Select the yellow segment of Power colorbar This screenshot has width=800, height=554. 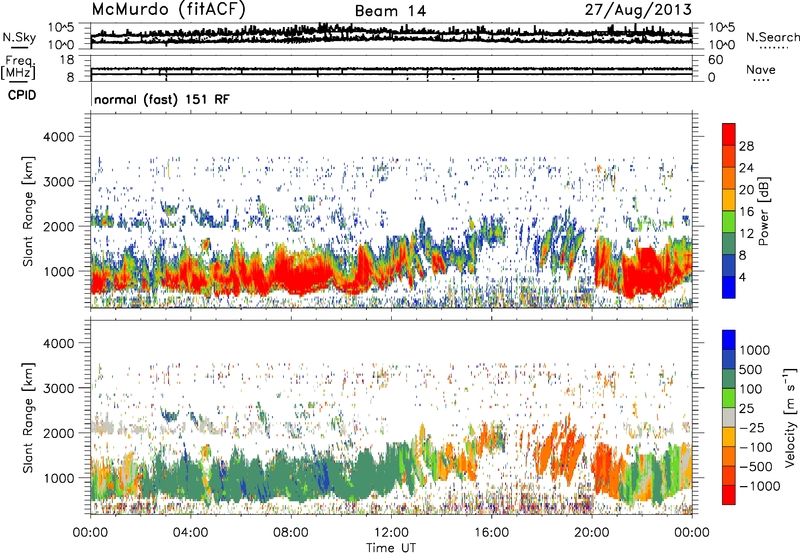729,201
